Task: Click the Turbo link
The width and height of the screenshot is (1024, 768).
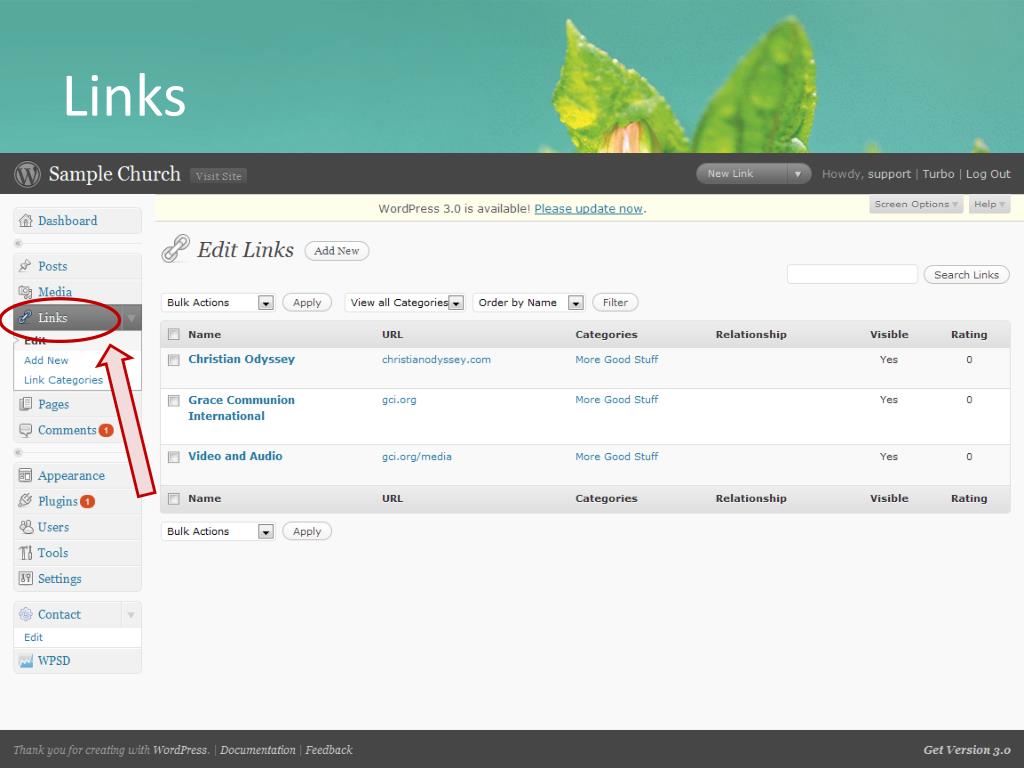Action: [x=938, y=174]
